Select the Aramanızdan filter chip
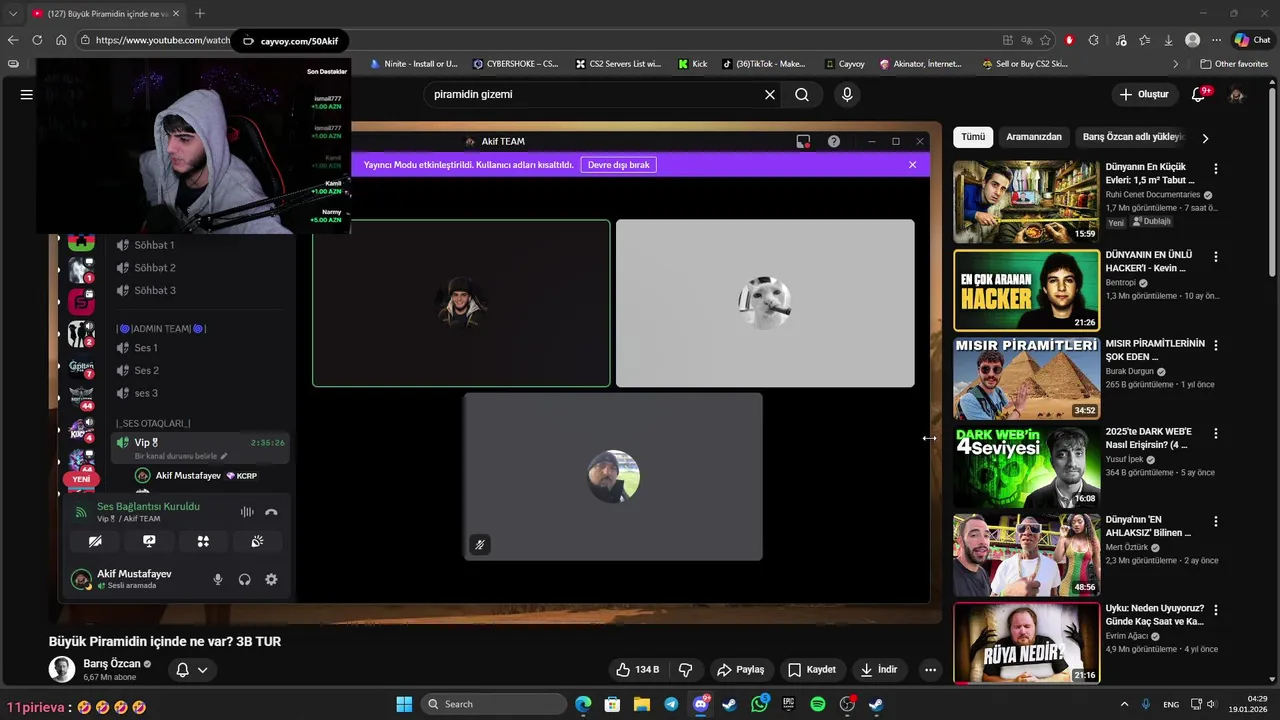1280x720 pixels. click(x=1033, y=137)
